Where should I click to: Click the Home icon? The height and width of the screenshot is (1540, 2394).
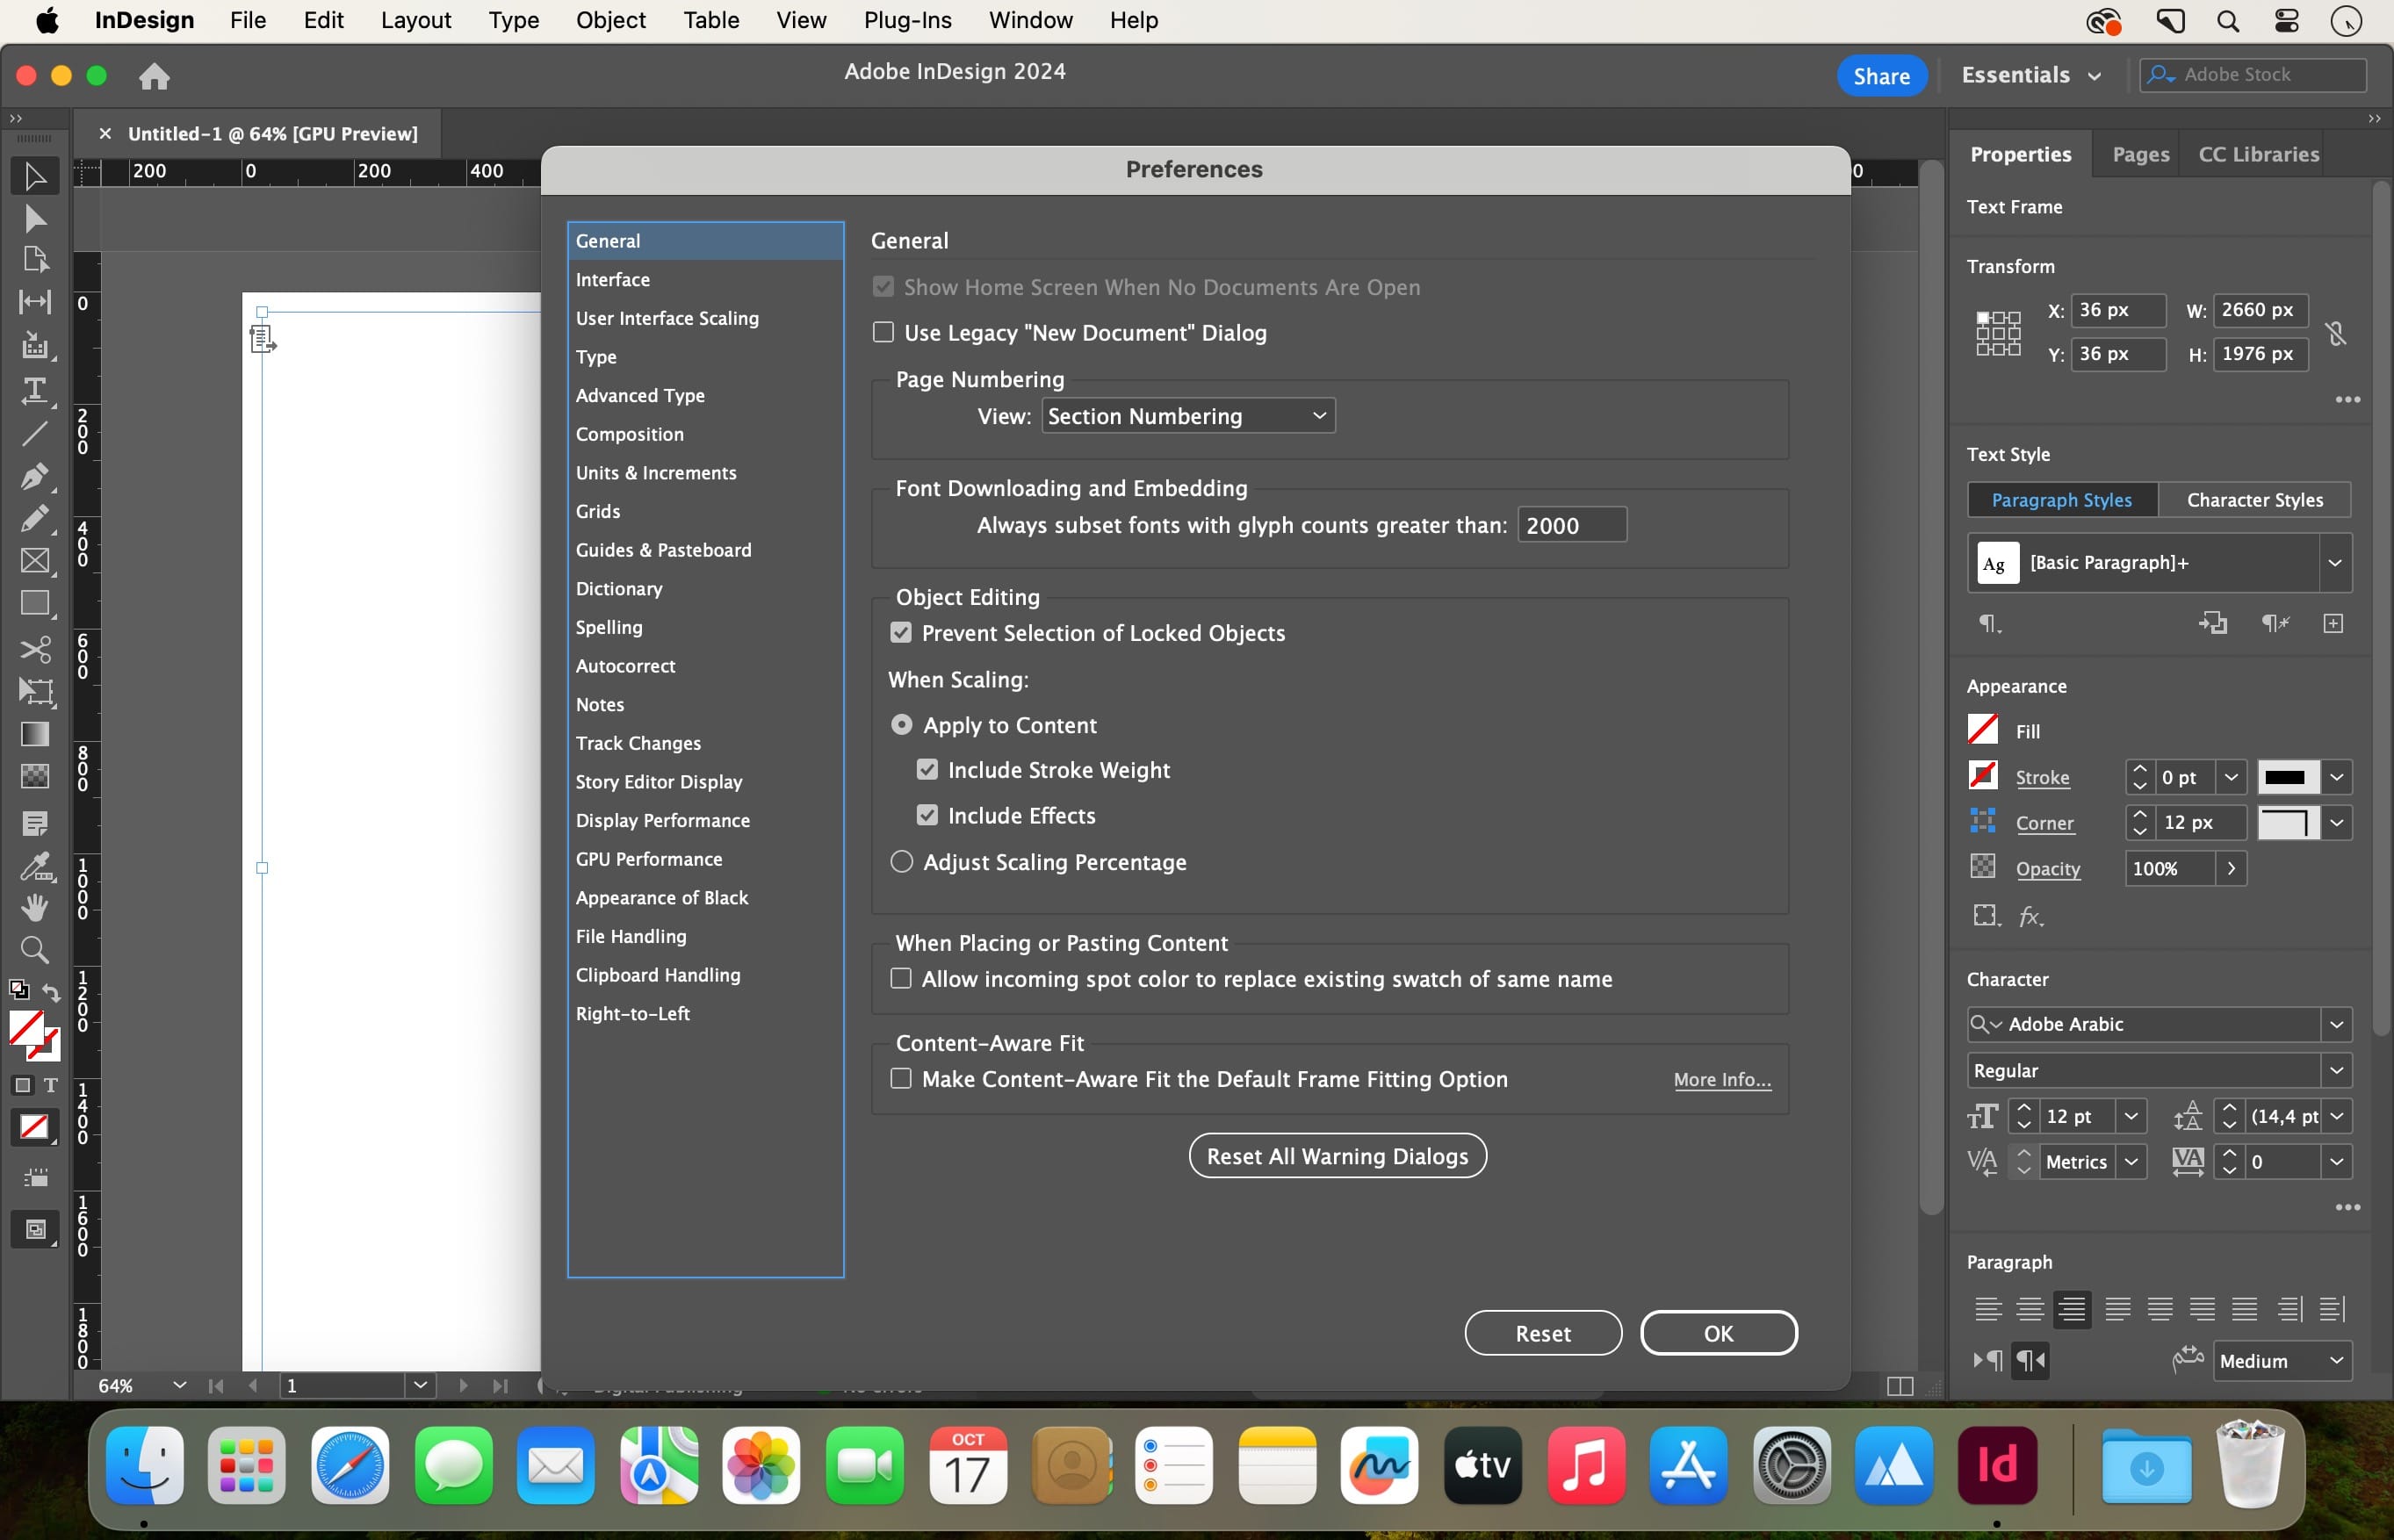coord(154,76)
